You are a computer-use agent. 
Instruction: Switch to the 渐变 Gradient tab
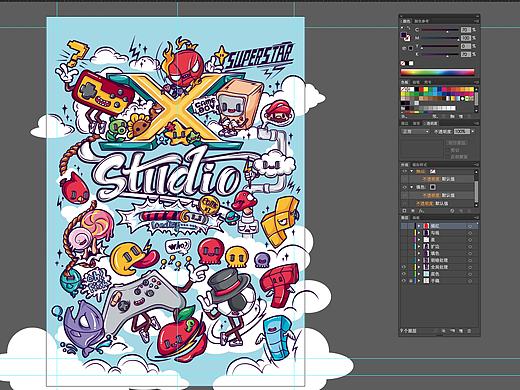[416, 123]
